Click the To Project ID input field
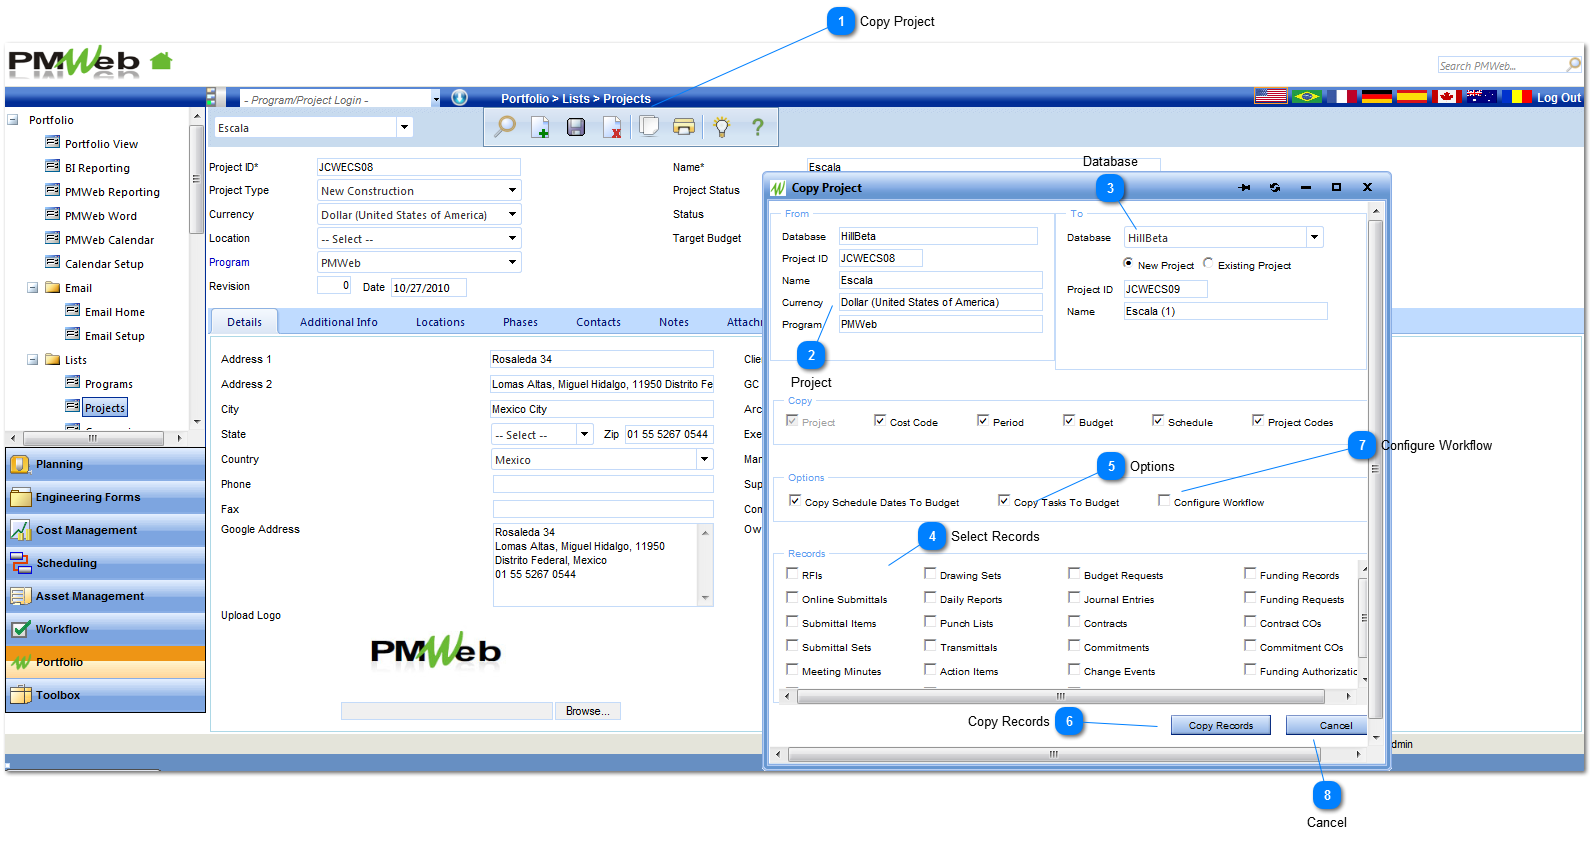This screenshot has width=1593, height=846. pos(1165,289)
